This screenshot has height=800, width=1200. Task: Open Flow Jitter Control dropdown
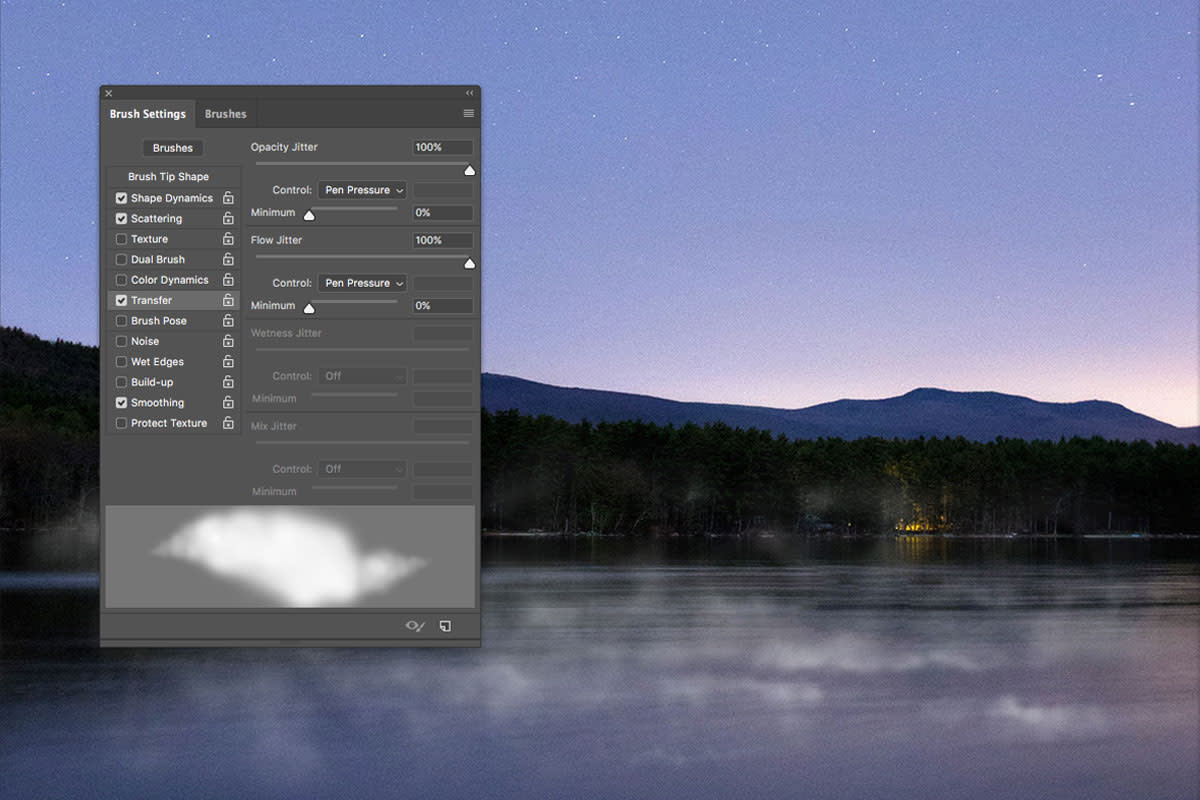[363, 283]
